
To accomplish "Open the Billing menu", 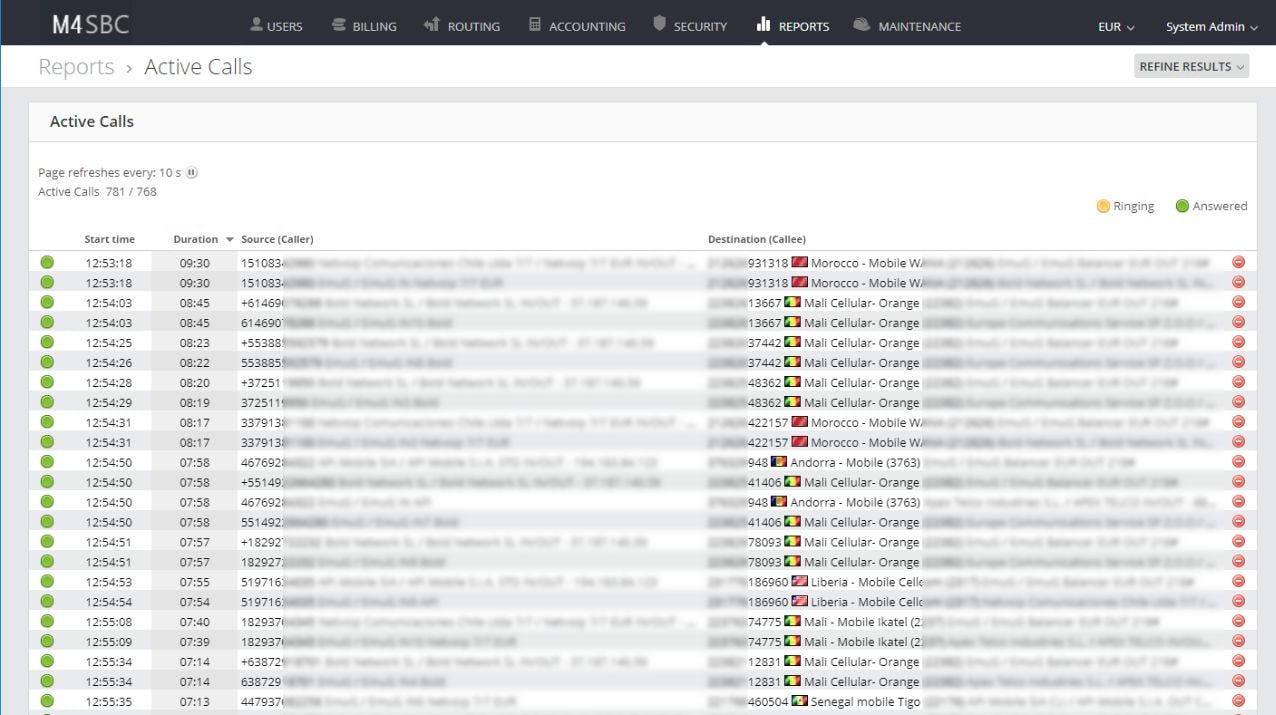I will coord(364,26).
